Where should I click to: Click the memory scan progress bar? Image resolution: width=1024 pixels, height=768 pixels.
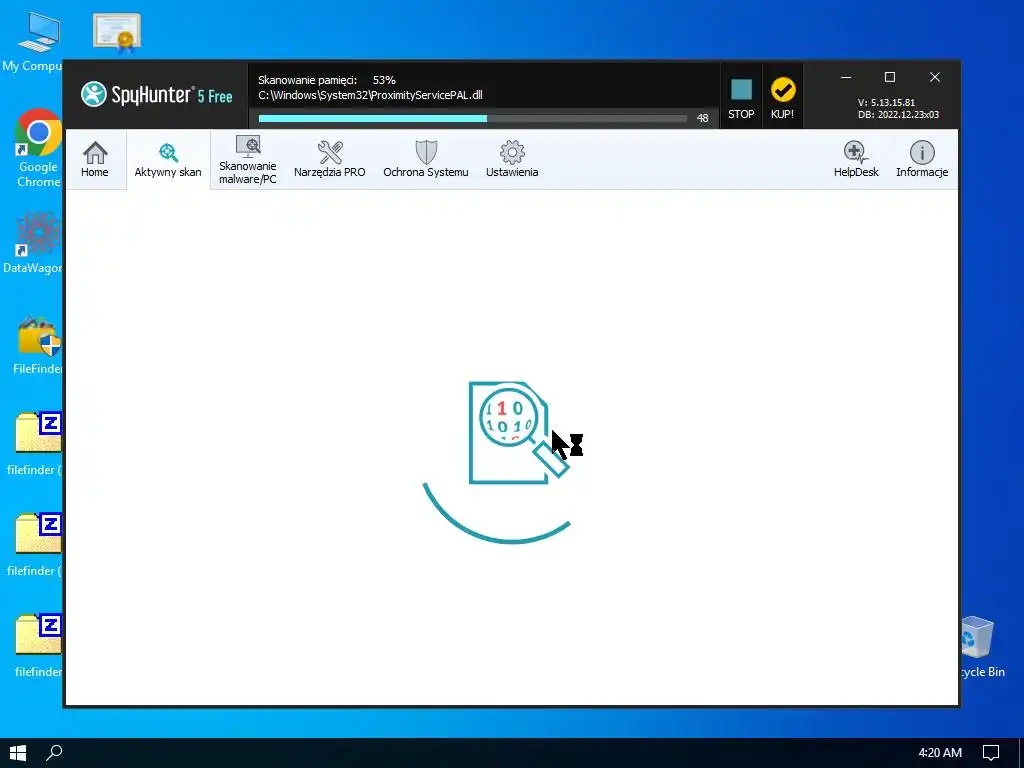click(472, 119)
